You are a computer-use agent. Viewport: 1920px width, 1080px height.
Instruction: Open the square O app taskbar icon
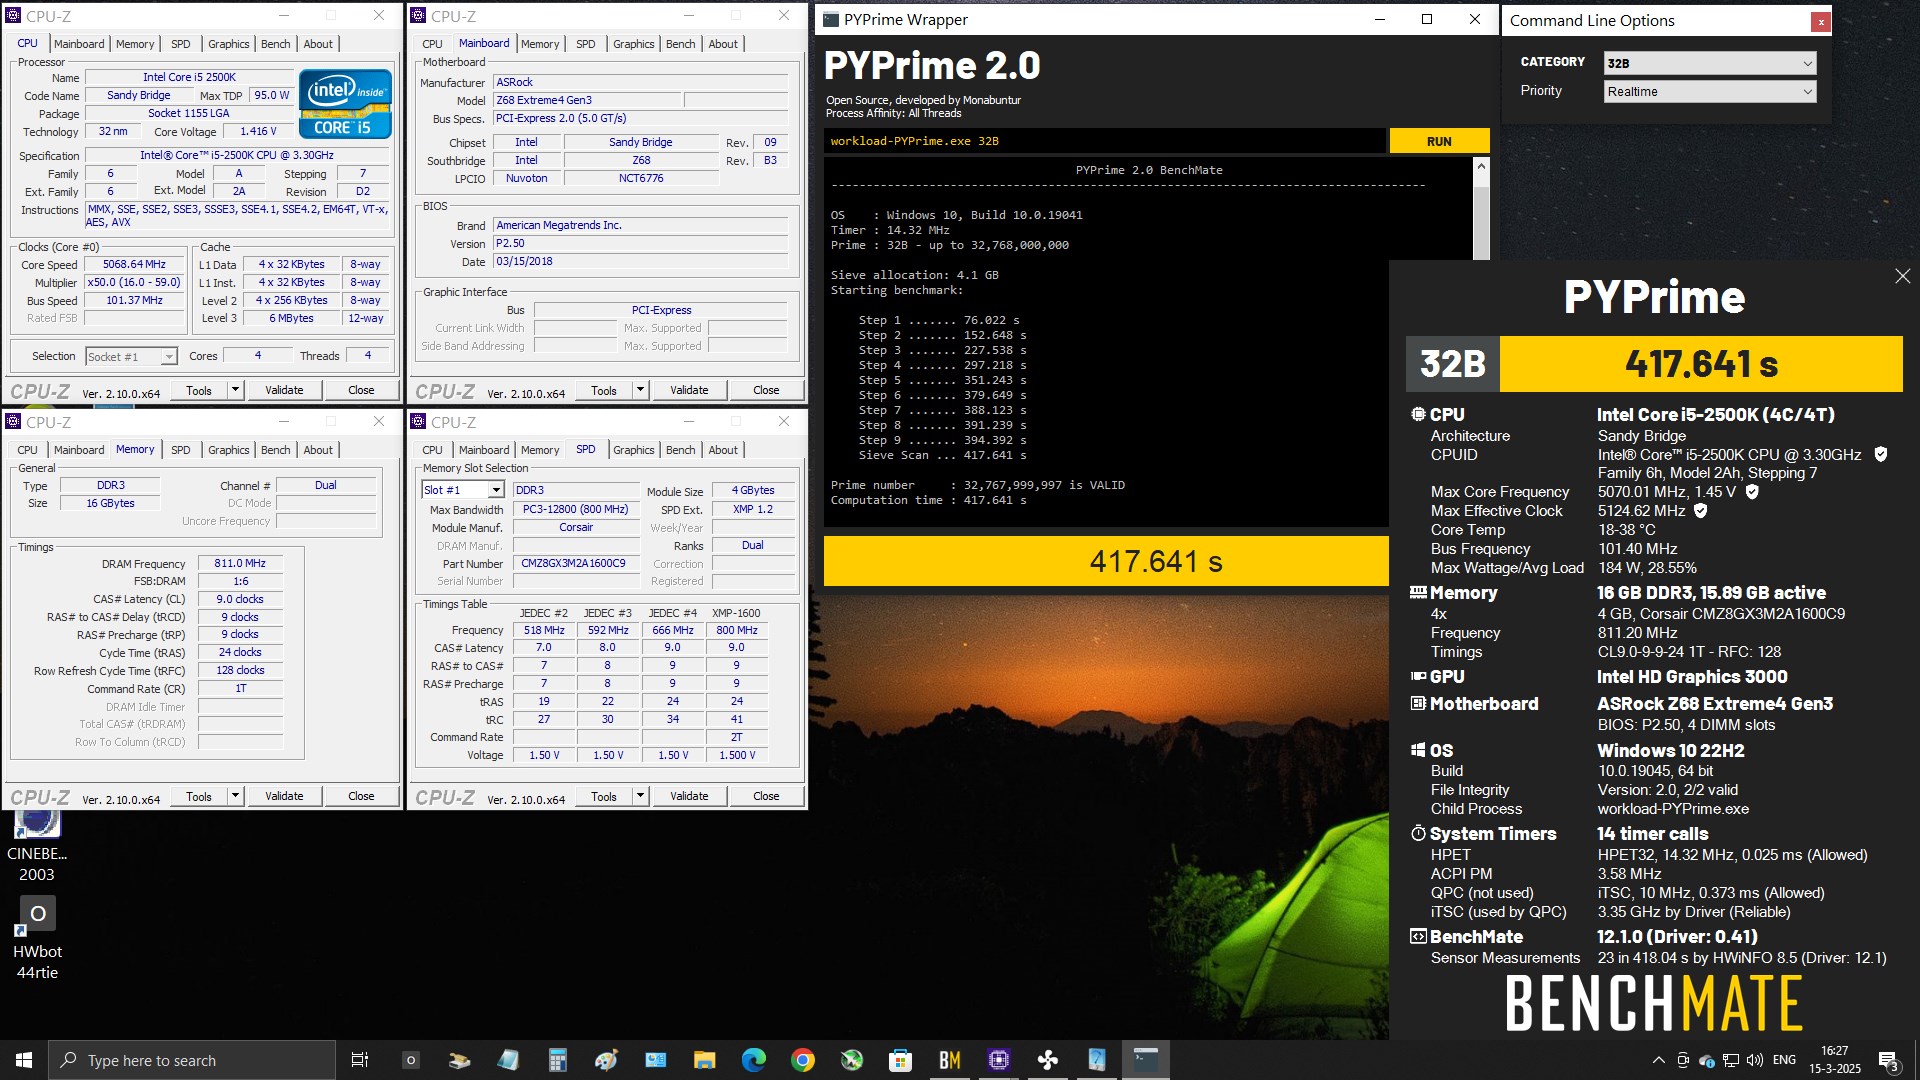410,1060
